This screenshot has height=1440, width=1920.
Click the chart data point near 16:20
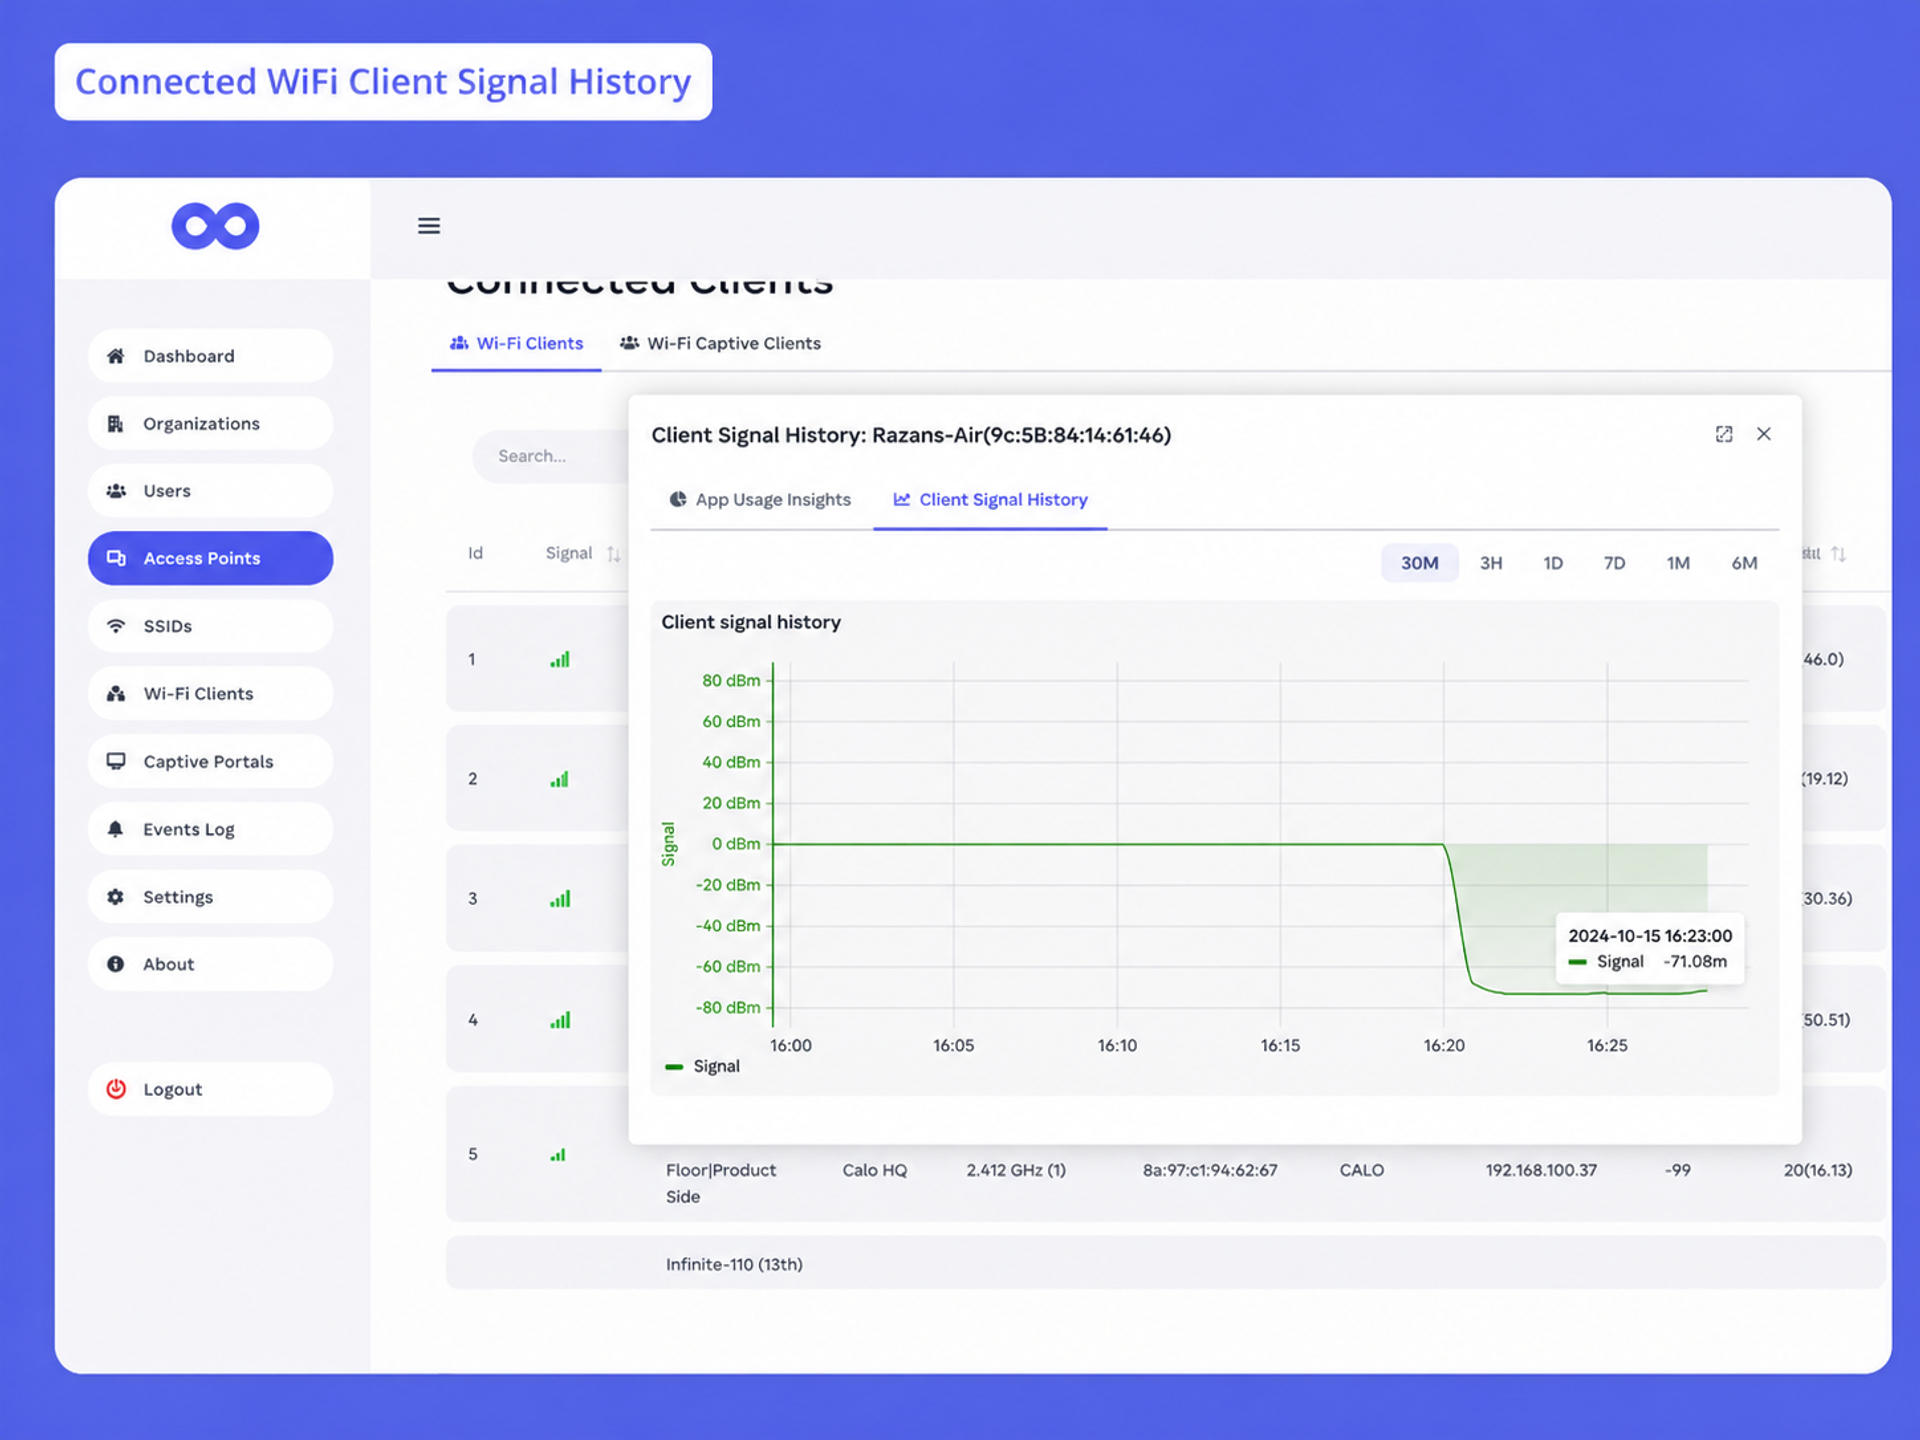point(1444,845)
